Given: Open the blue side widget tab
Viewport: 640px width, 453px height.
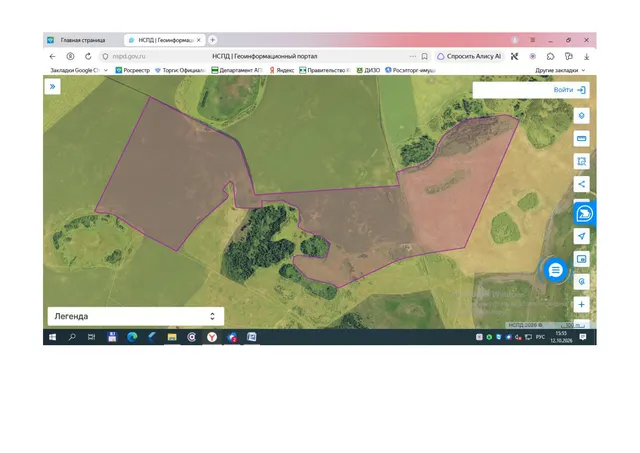Looking at the screenshot, I should point(584,213).
